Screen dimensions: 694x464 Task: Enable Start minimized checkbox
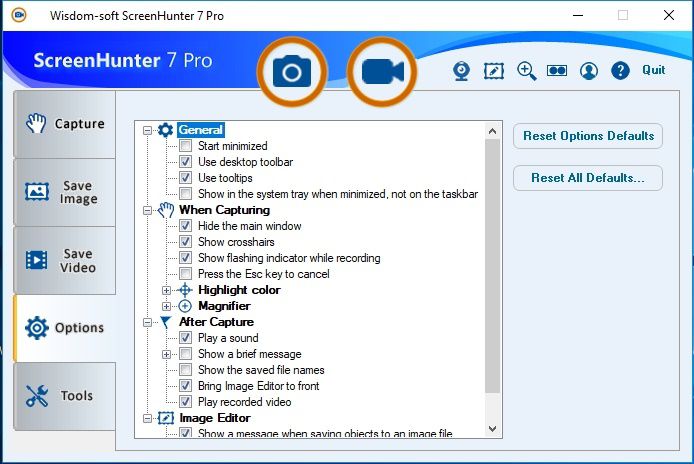point(185,146)
